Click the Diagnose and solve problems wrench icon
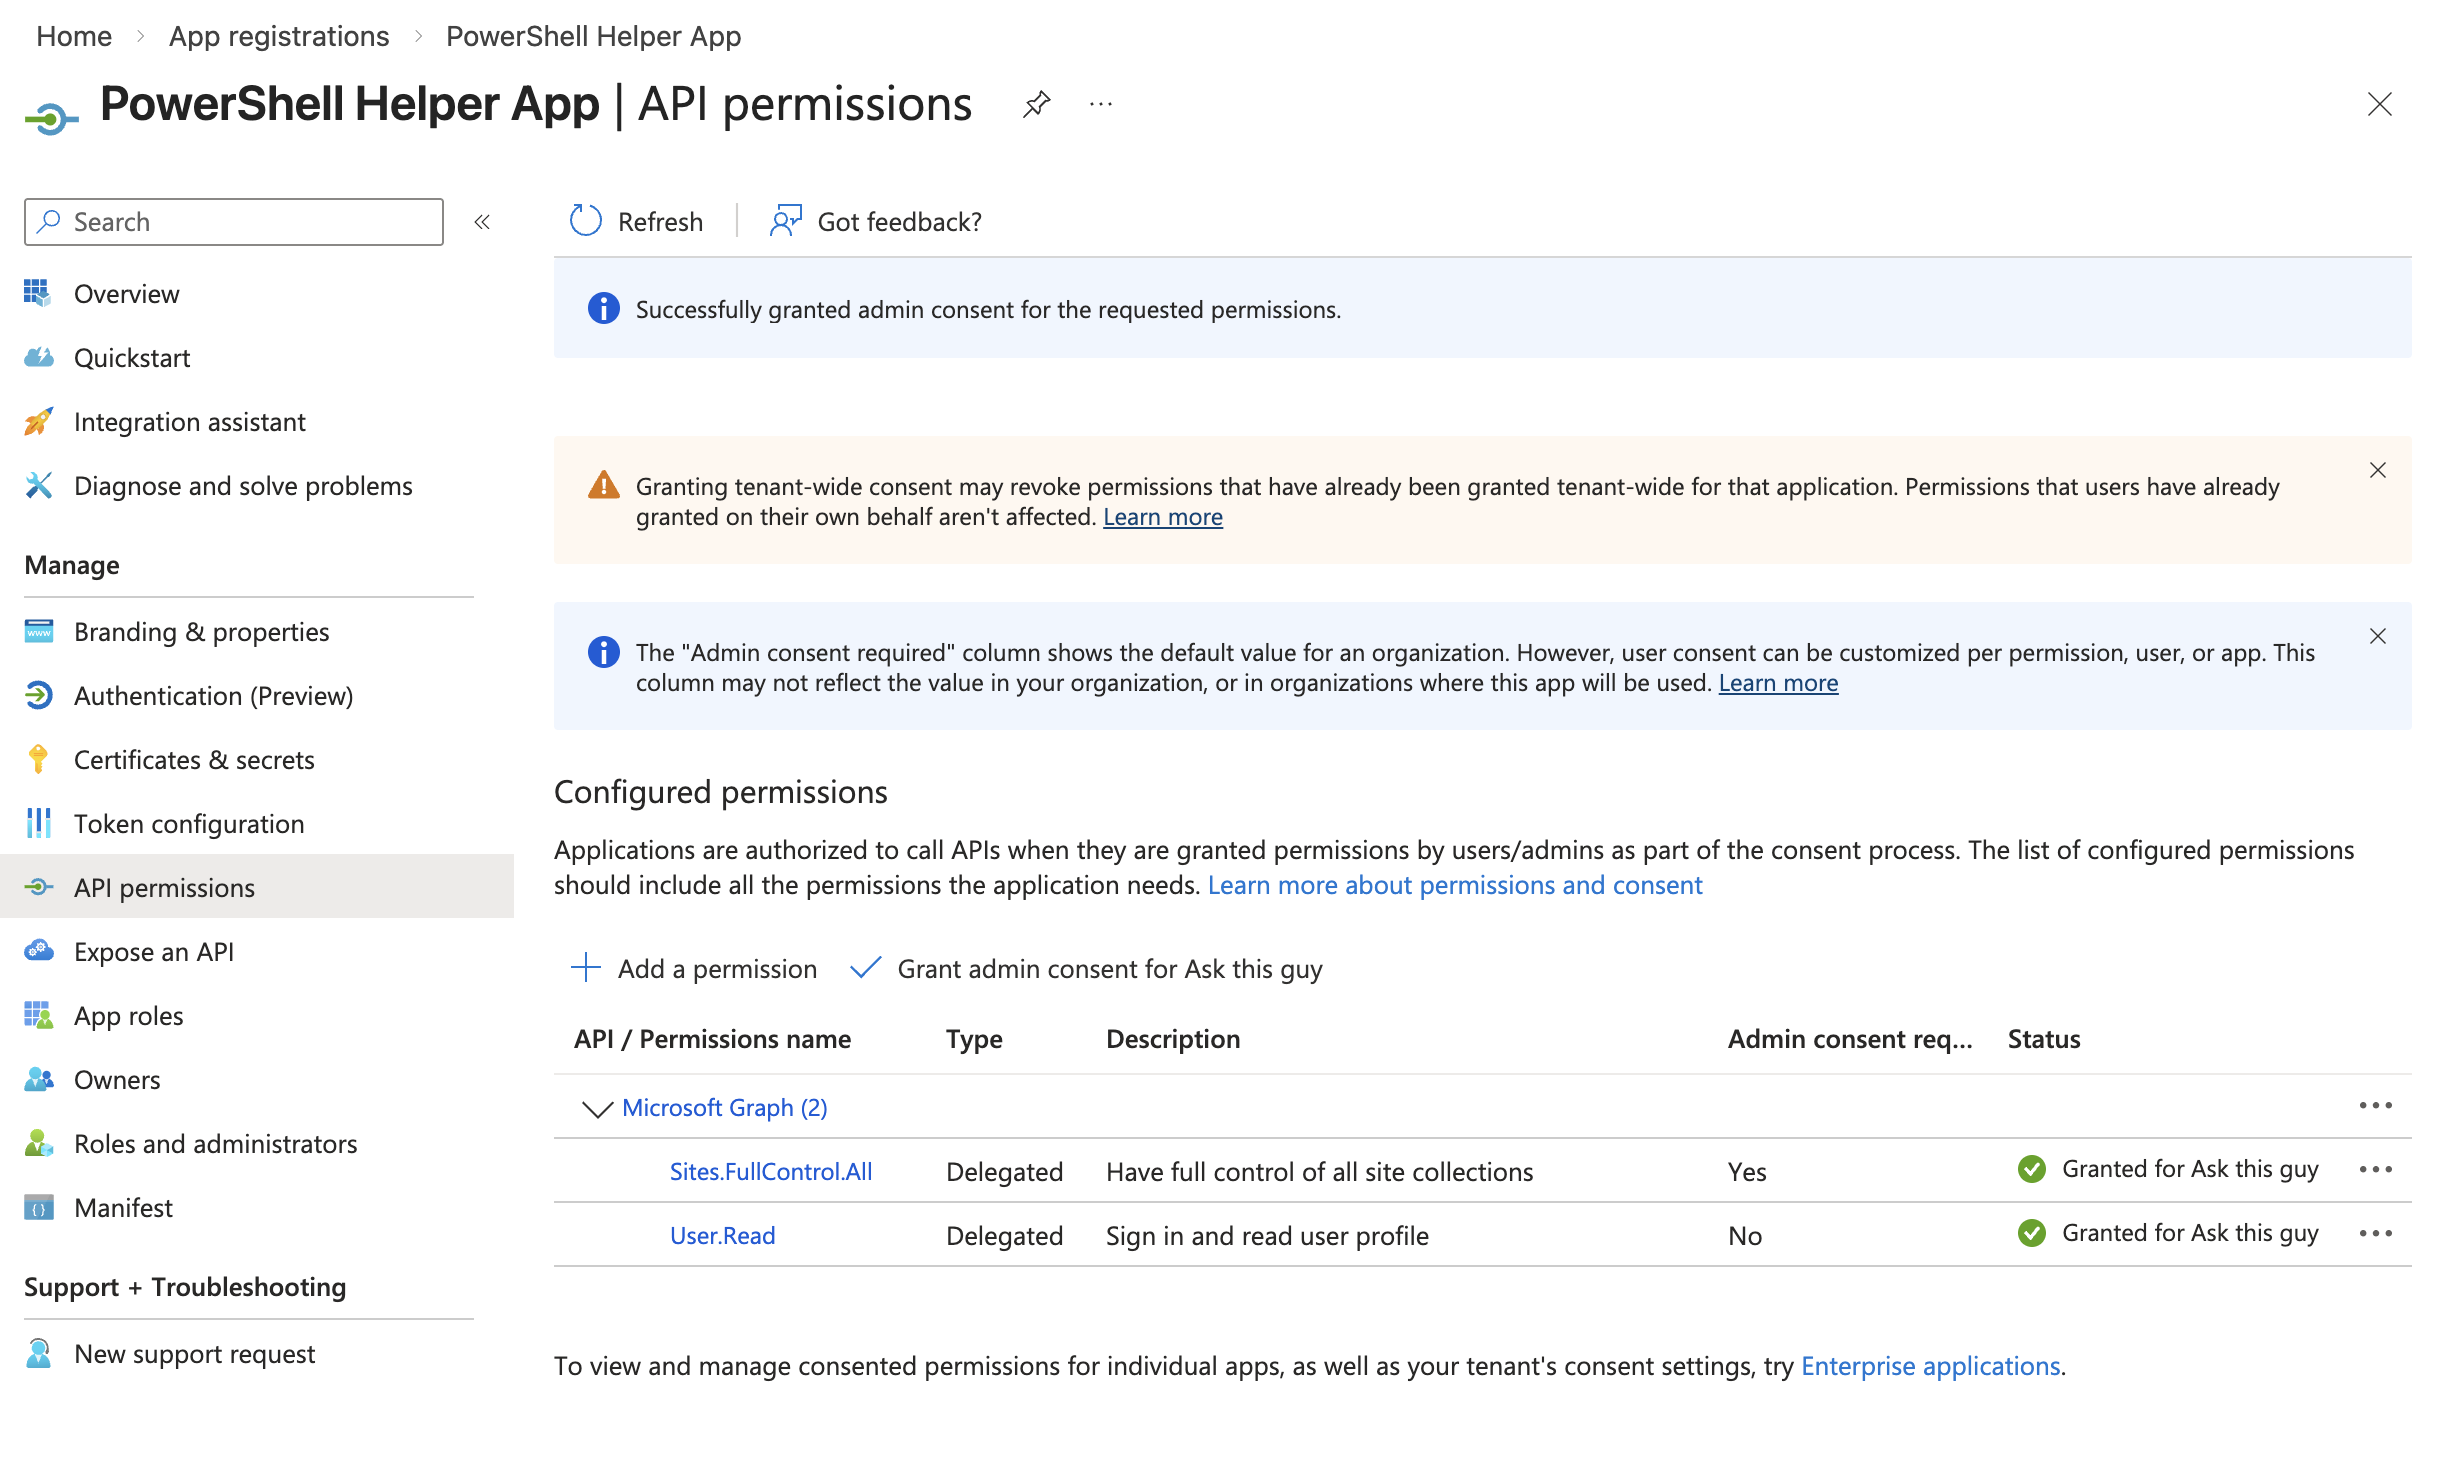This screenshot has width=2444, height=1482. pos(38,486)
